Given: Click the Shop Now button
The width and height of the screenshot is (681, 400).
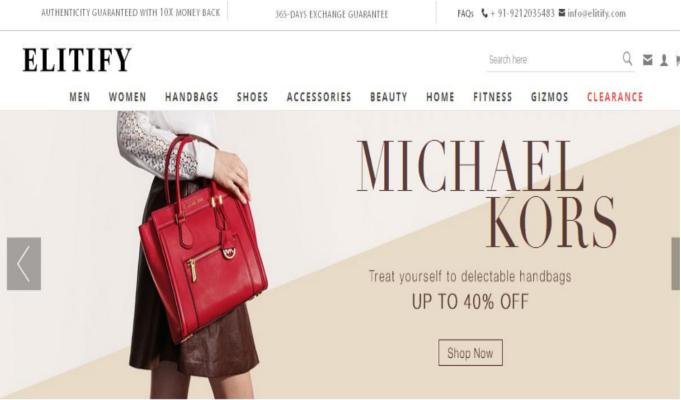Looking at the screenshot, I should [x=470, y=353].
